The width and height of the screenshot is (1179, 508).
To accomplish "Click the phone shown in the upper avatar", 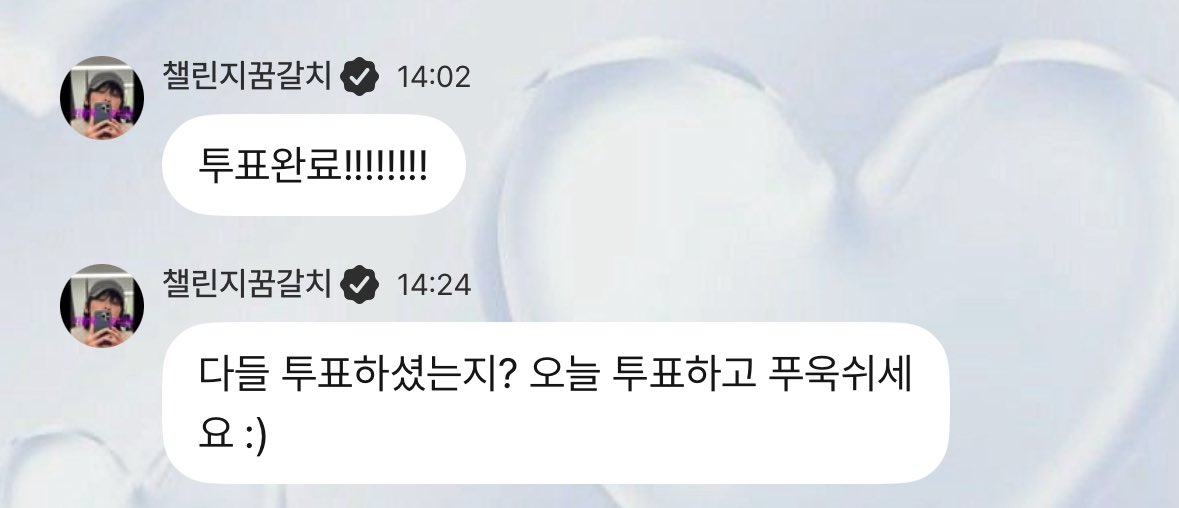I will click(102, 115).
